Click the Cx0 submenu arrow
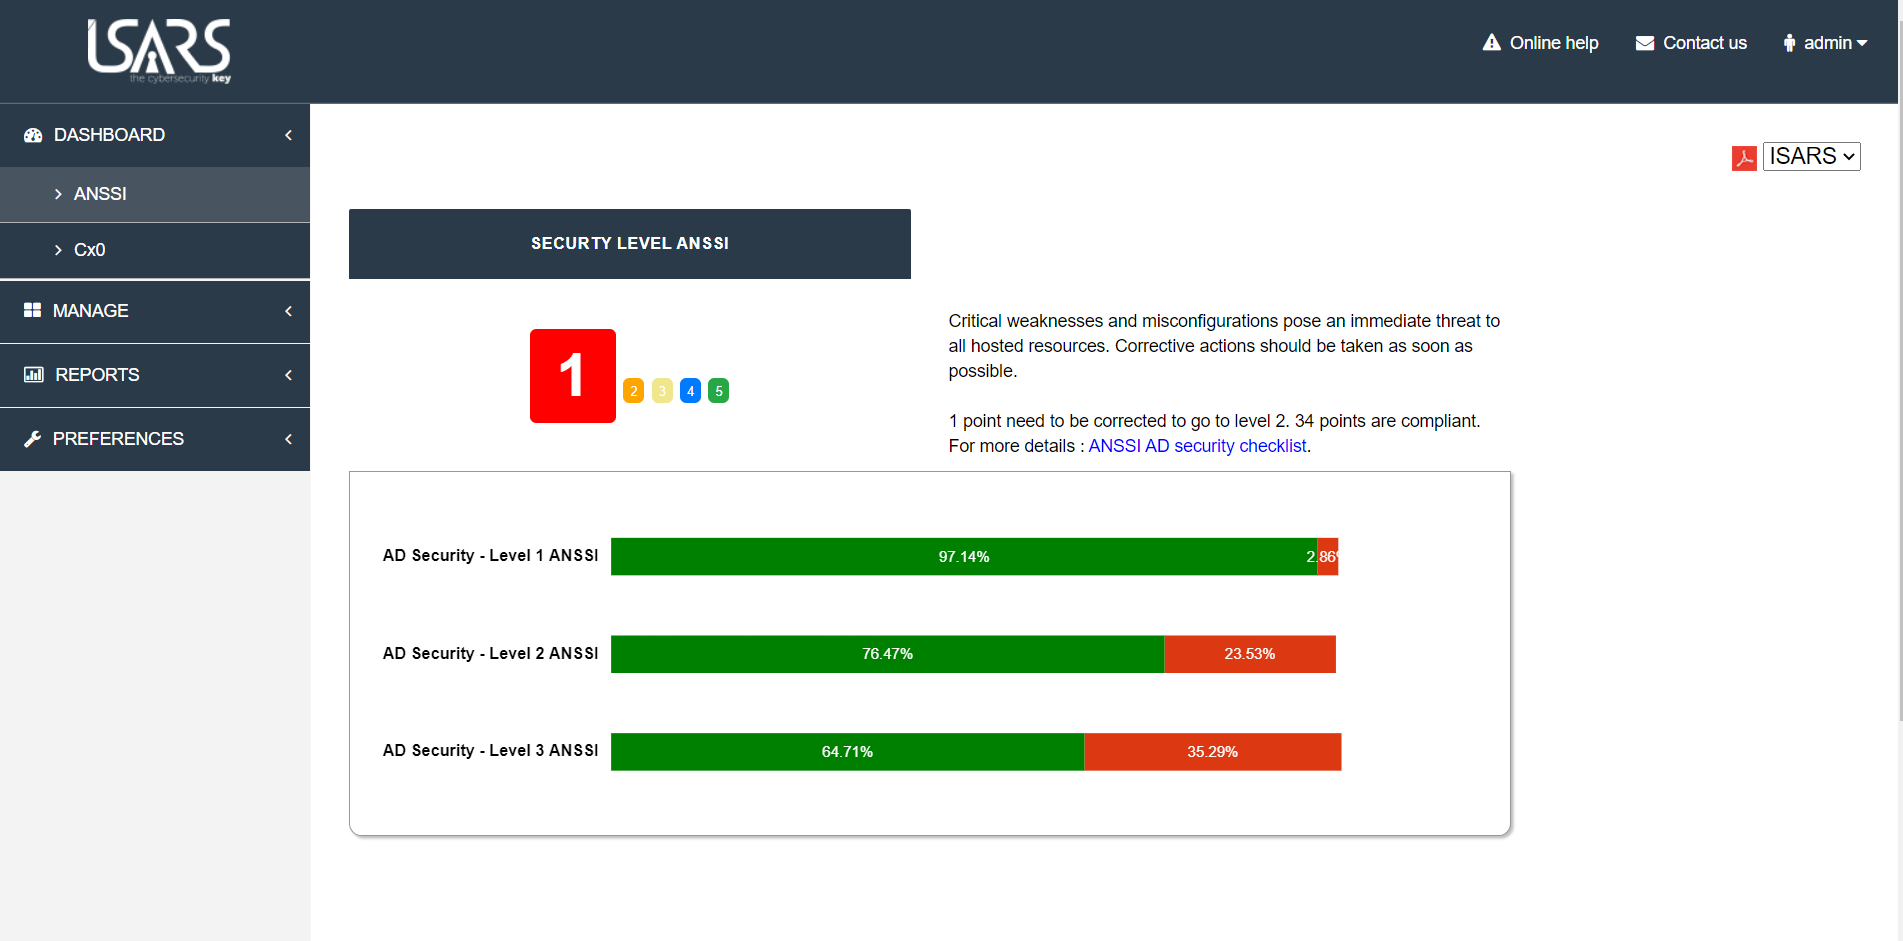 click(x=58, y=250)
